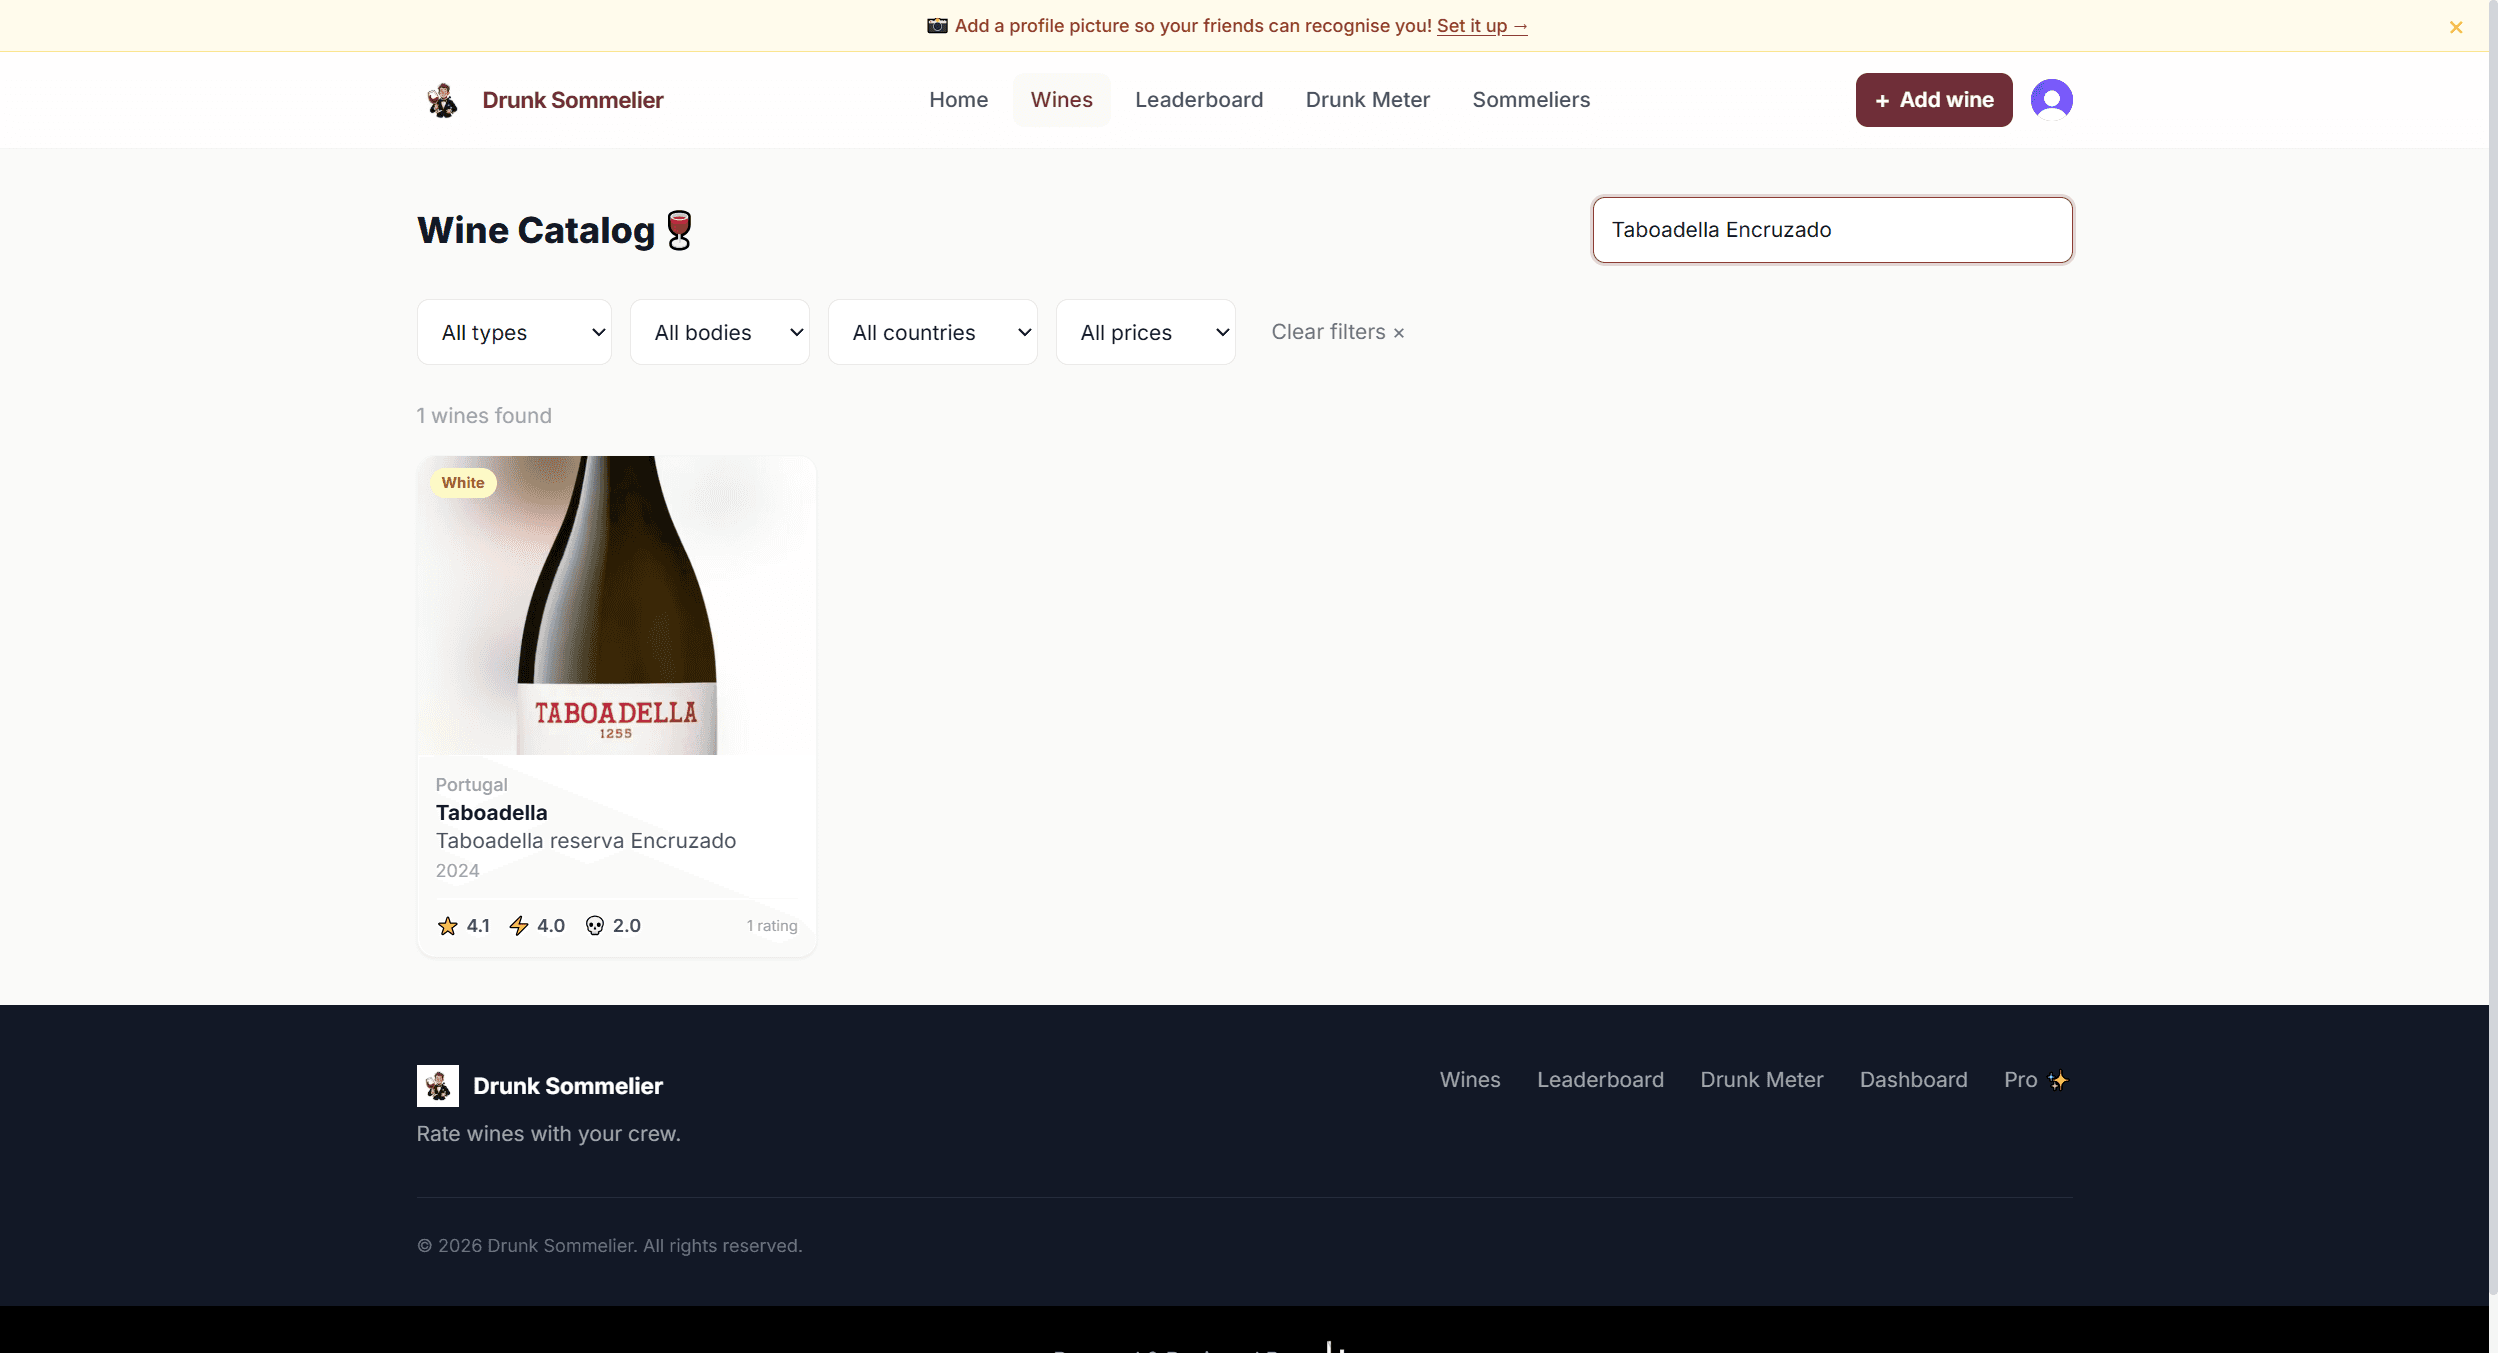
Task: Open the All bodies dropdown
Action: coord(719,332)
